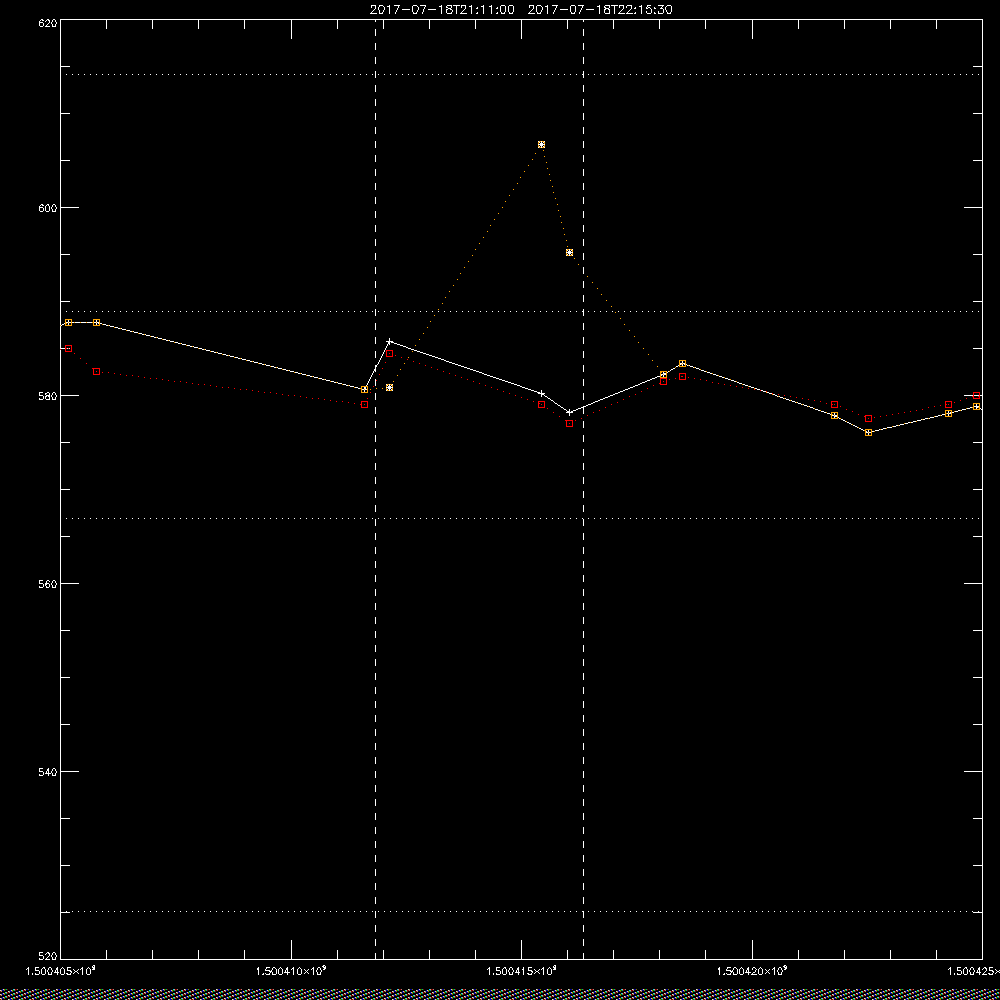The width and height of the screenshot is (1000, 1000).
Task: Click the 1.500415×10⁹ x-axis label
Action: click(522, 971)
